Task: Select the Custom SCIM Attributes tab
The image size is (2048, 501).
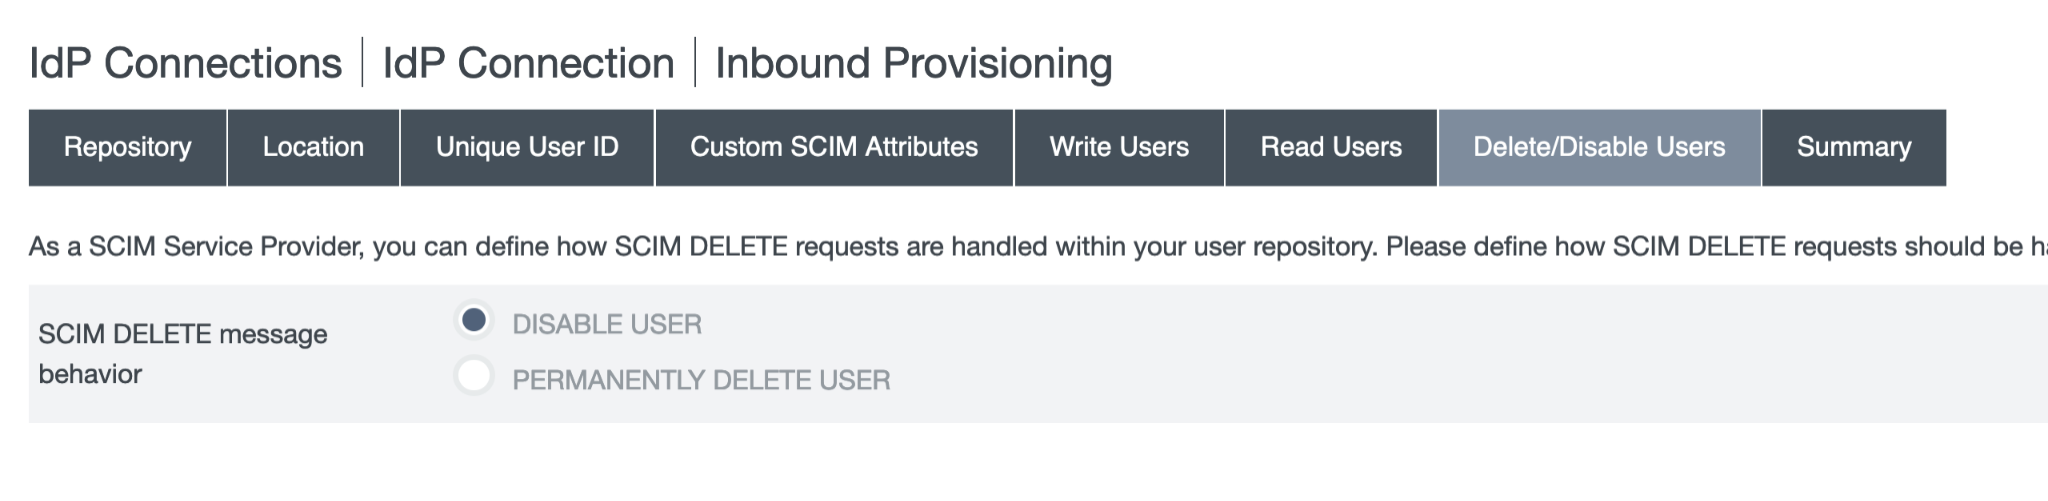Action: [834, 148]
